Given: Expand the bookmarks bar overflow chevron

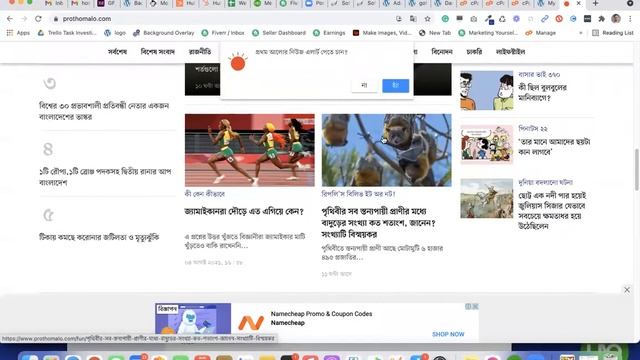Looking at the screenshot, I should 581,33.
